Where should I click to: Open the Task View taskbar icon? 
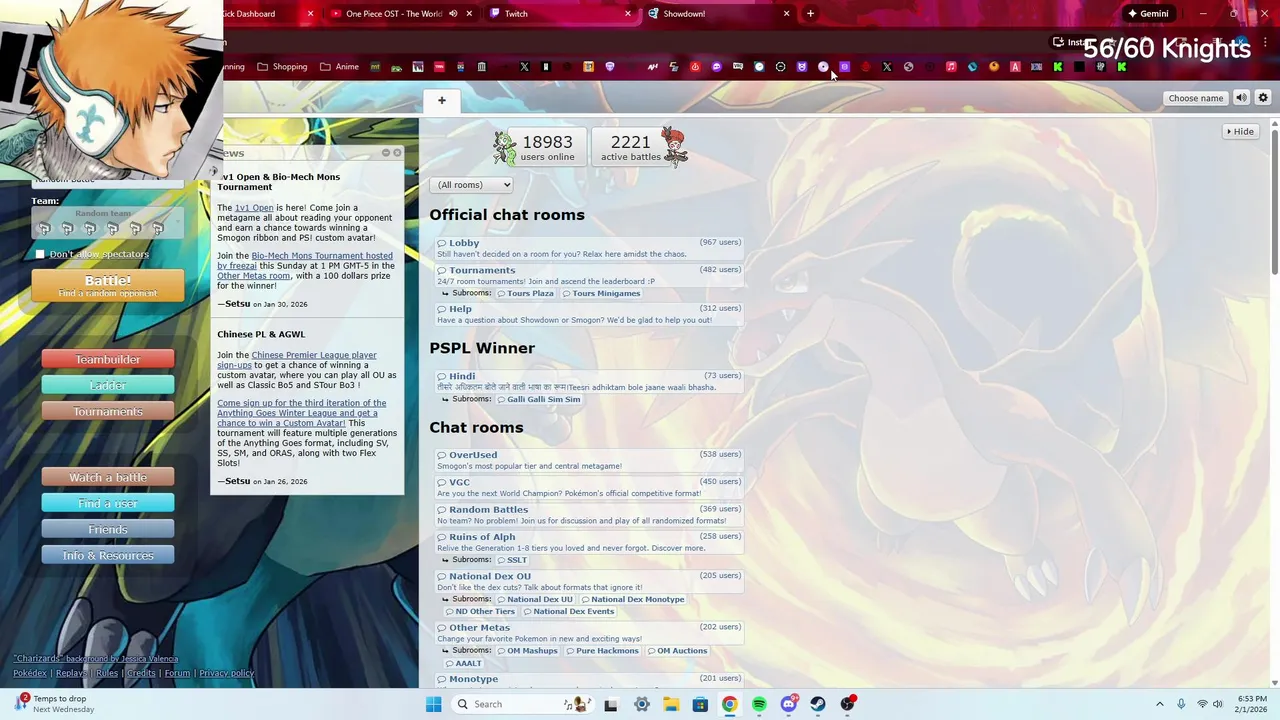(611, 704)
